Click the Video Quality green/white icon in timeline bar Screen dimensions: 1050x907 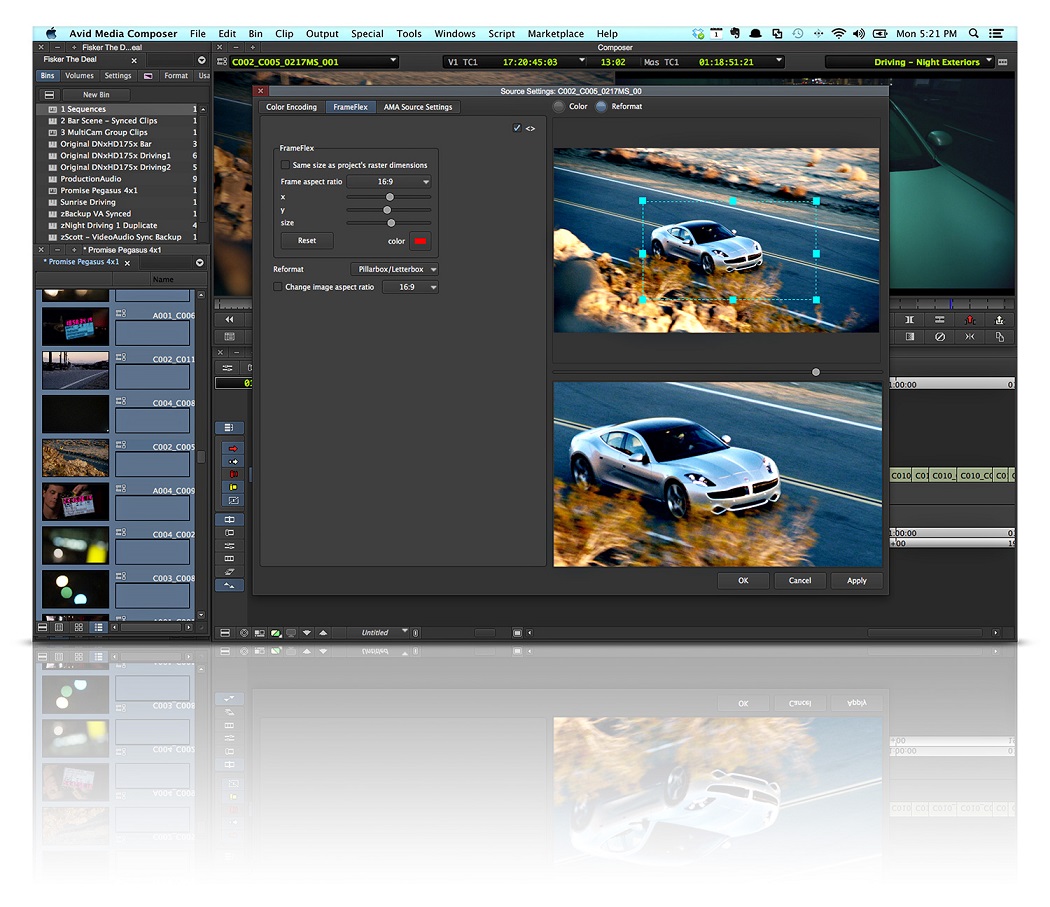pyautogui.click(x=275, y=633)
